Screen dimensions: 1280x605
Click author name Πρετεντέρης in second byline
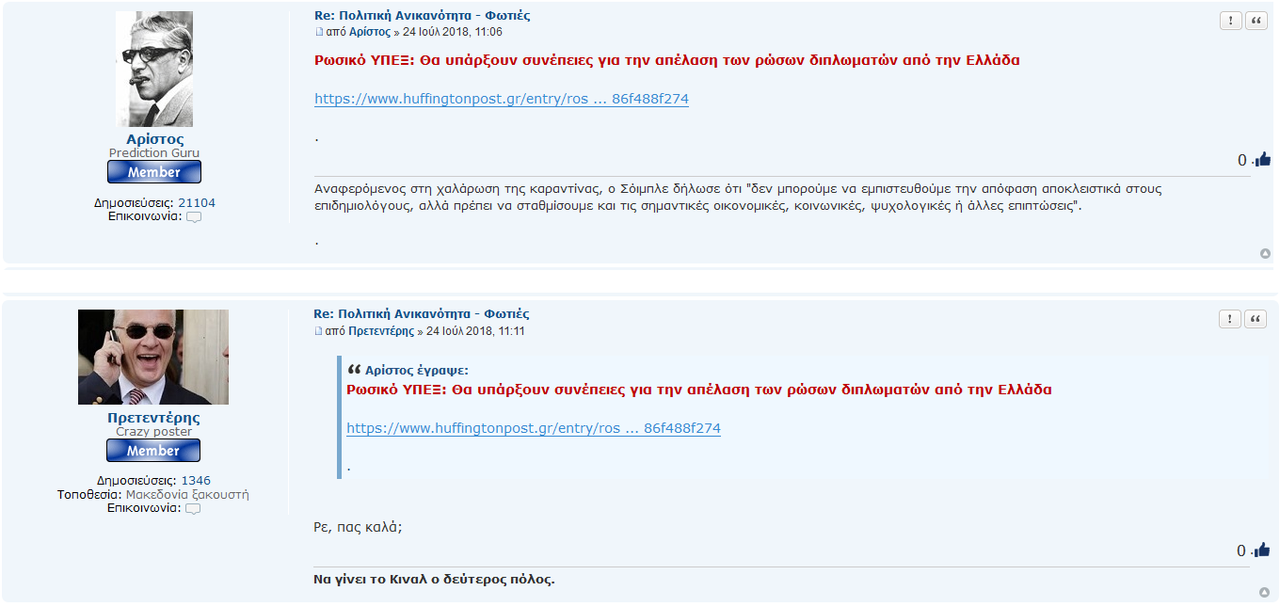(x=382, y=331)
